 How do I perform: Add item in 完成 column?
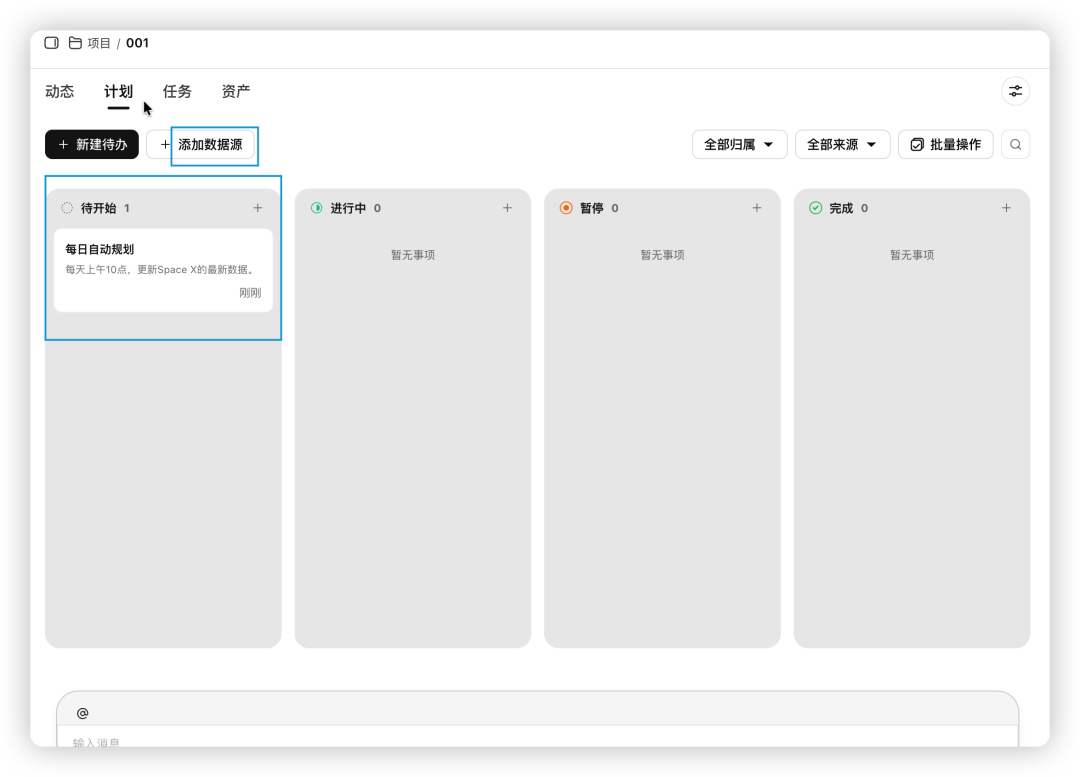[x=1006, y=208]
